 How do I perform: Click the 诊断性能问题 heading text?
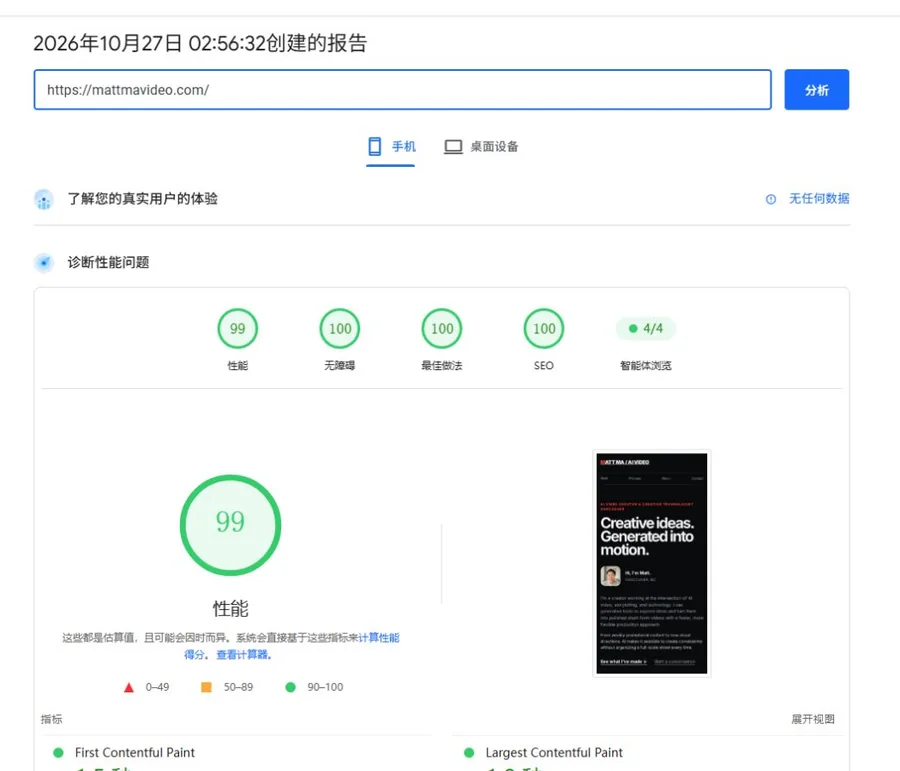coord(108,262)
